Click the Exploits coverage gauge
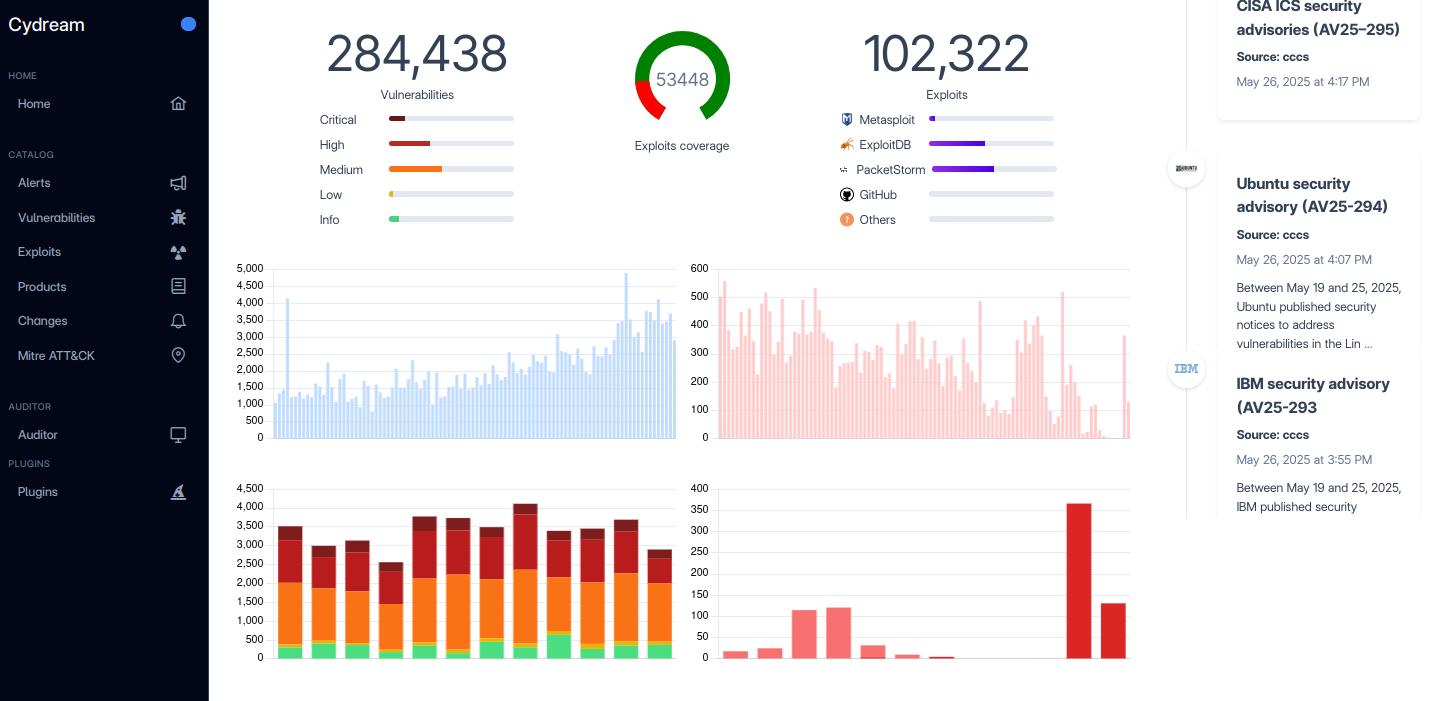 pos(682,79)
